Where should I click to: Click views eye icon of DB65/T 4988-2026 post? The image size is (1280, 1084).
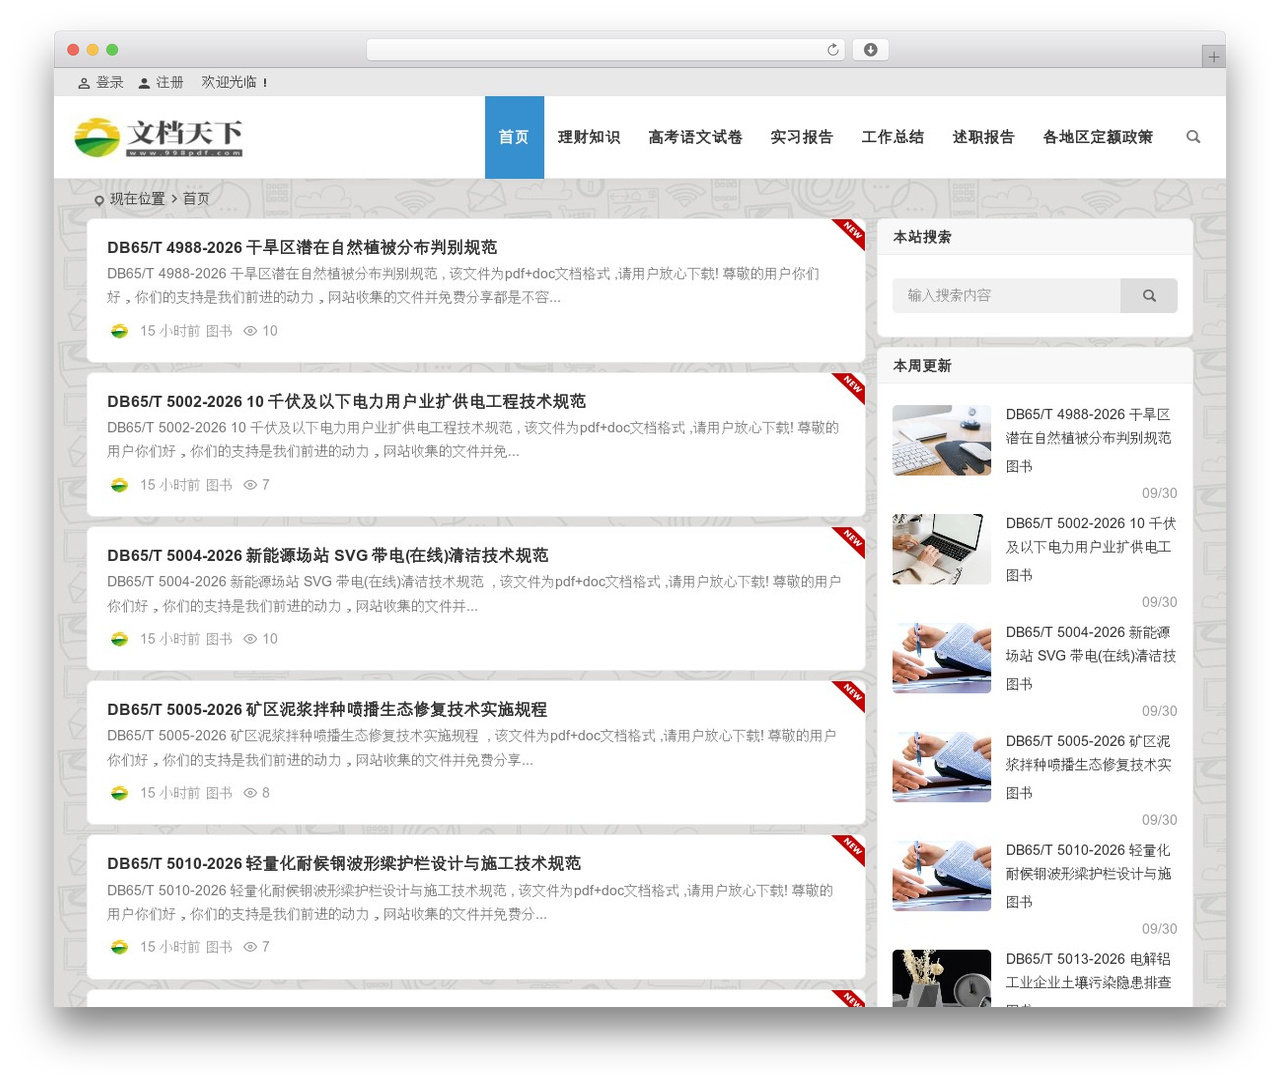250,331
